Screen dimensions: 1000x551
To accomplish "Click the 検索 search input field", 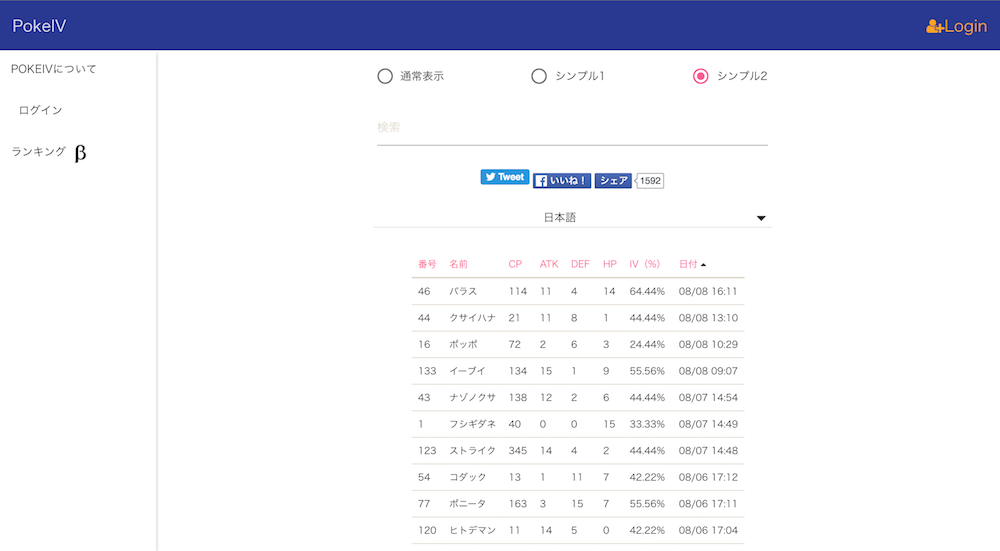I will pyautogui.click(x=572, y=128).
